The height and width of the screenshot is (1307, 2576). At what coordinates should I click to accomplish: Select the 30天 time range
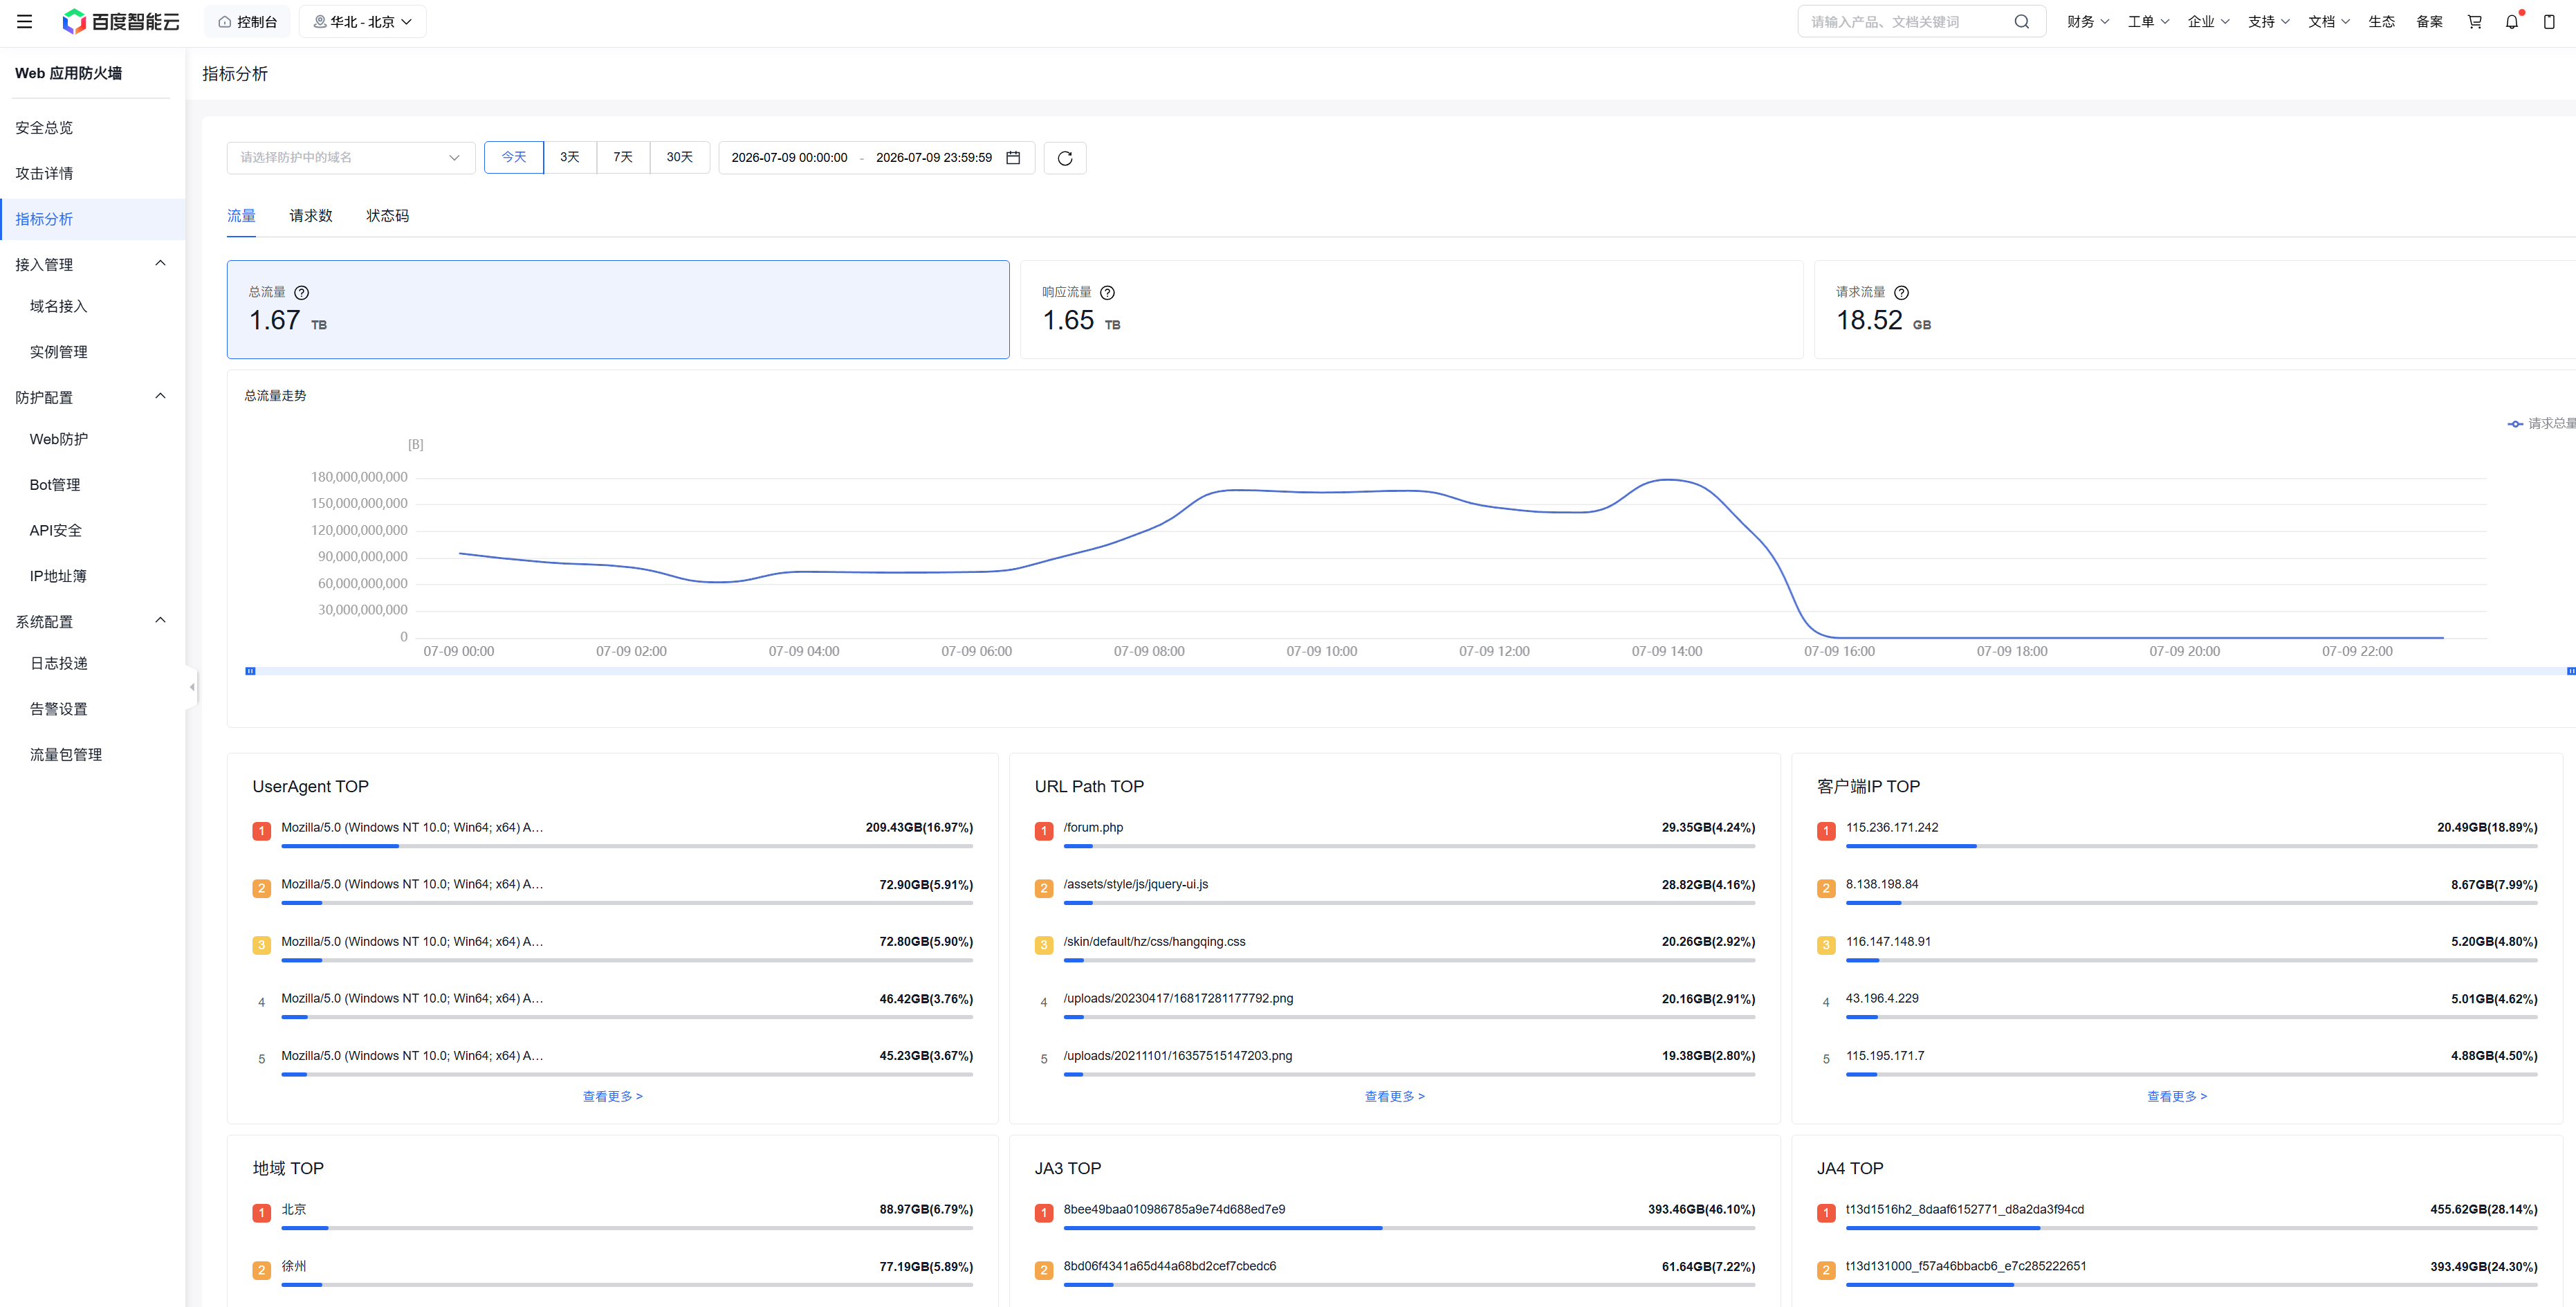[680, 157]
